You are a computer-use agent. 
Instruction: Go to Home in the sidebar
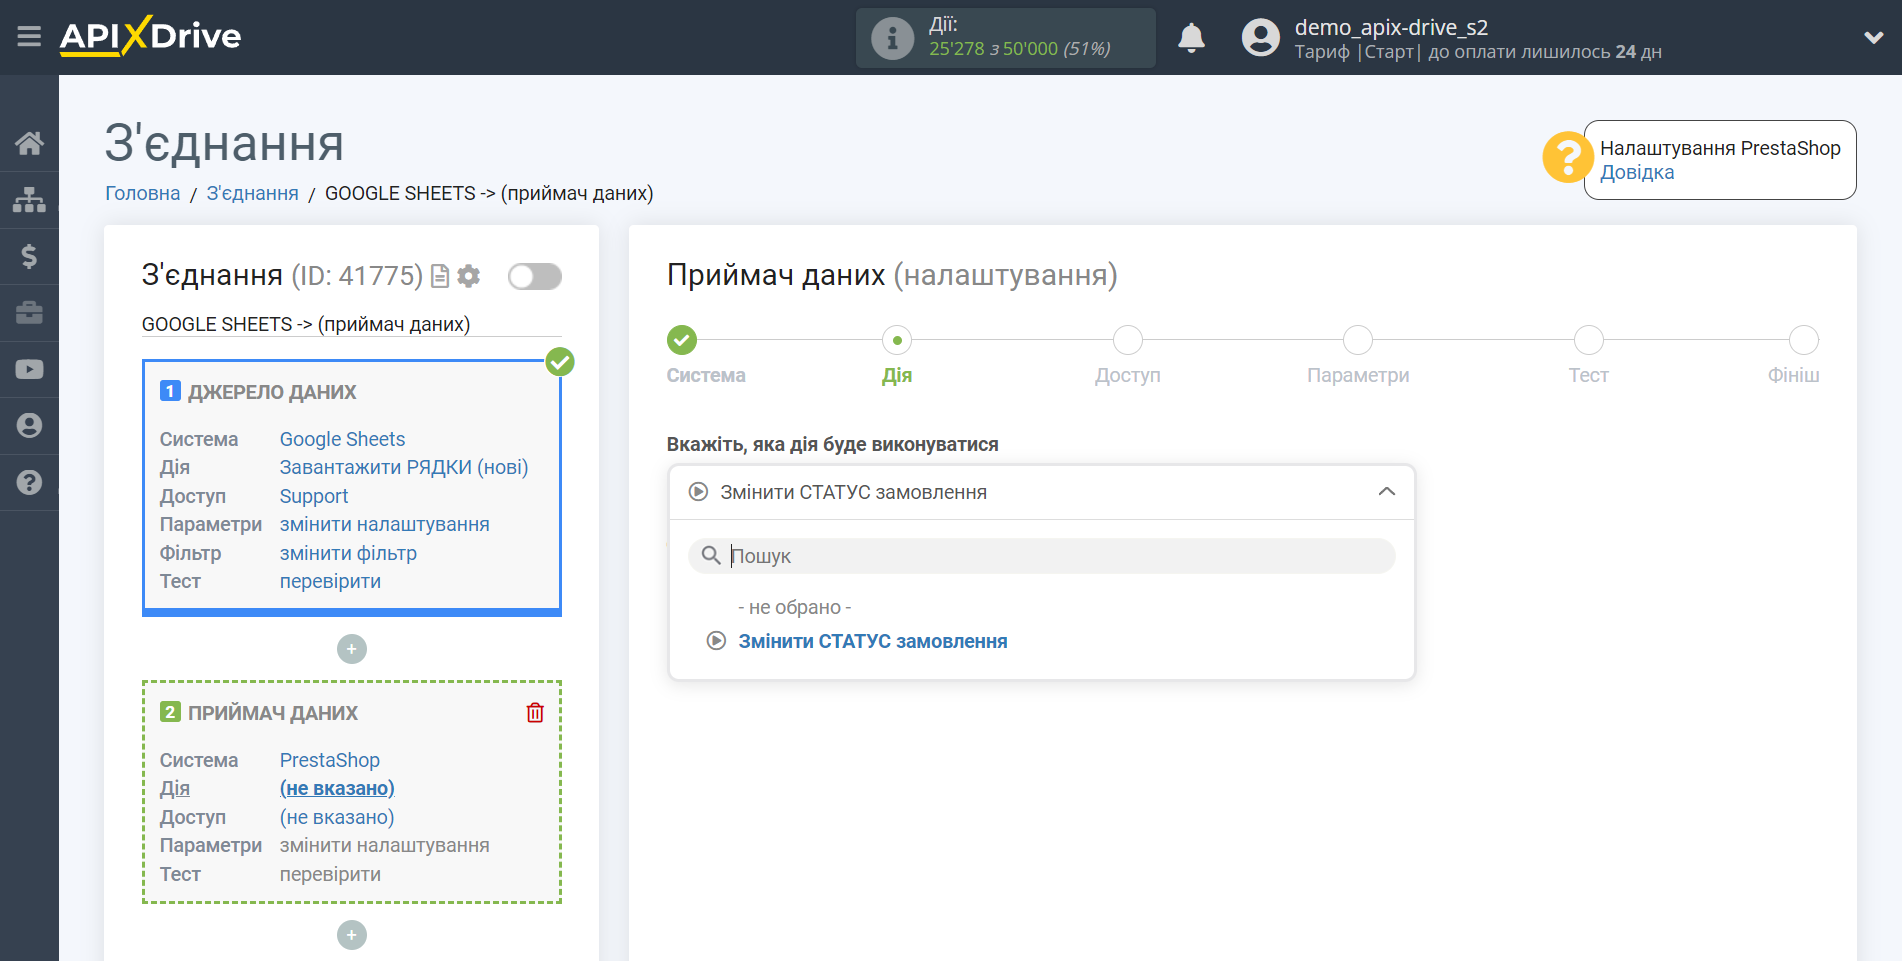pos(29,143)
